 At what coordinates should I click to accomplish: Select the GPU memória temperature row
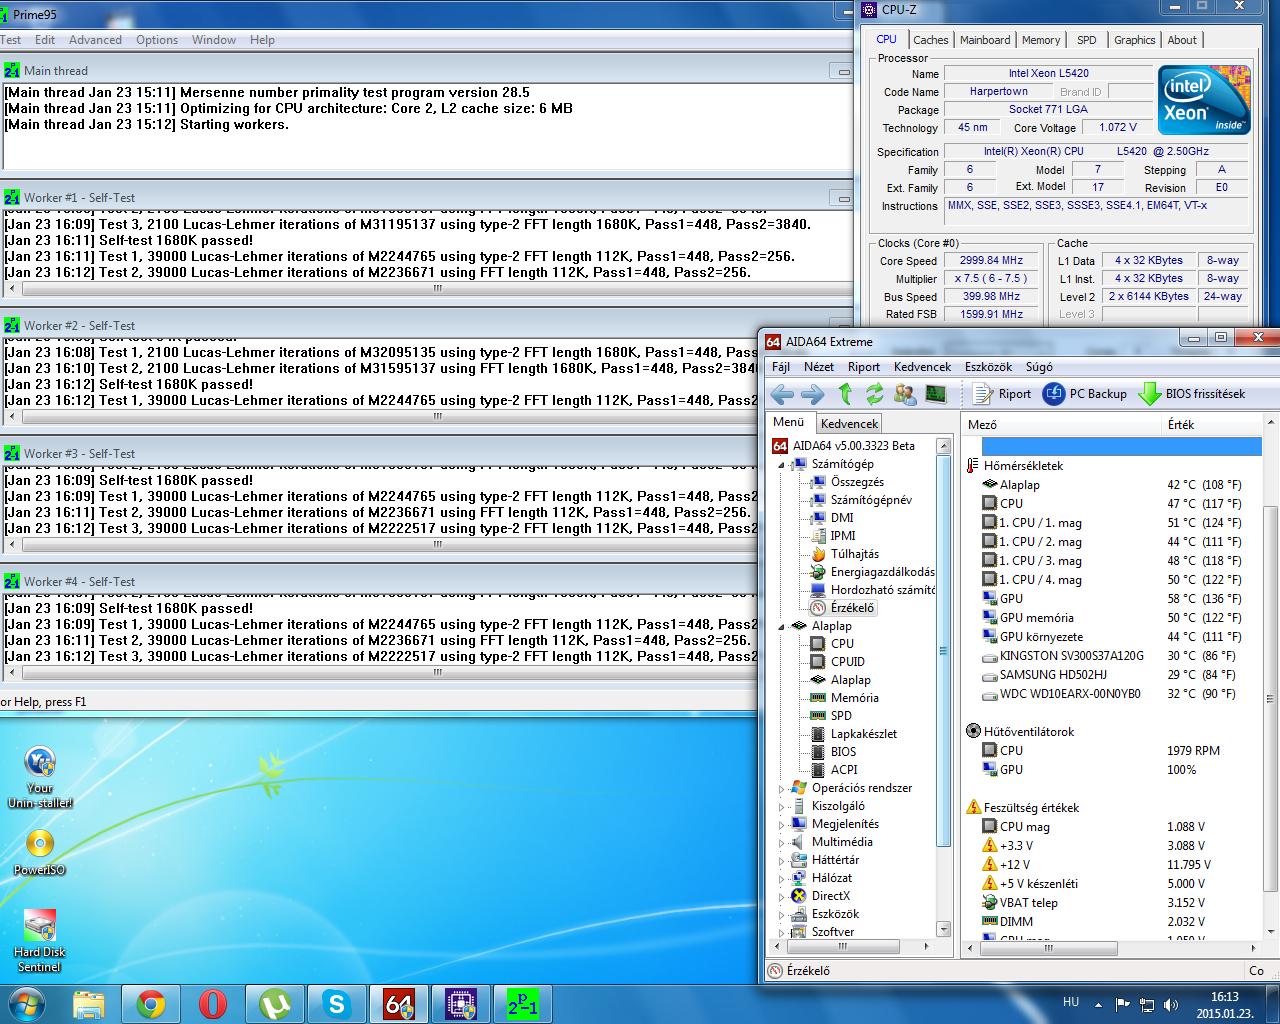tap(1113, 618)
